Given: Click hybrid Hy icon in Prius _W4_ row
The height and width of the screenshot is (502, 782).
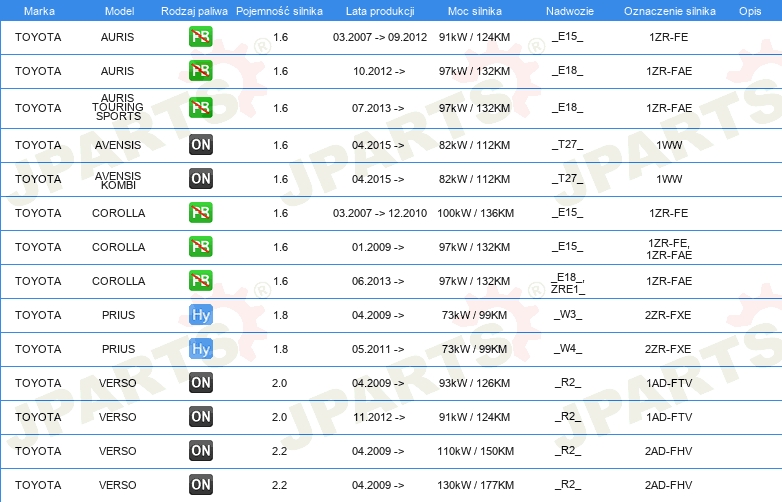Looking at the screenshot, I should pos(200,348).
